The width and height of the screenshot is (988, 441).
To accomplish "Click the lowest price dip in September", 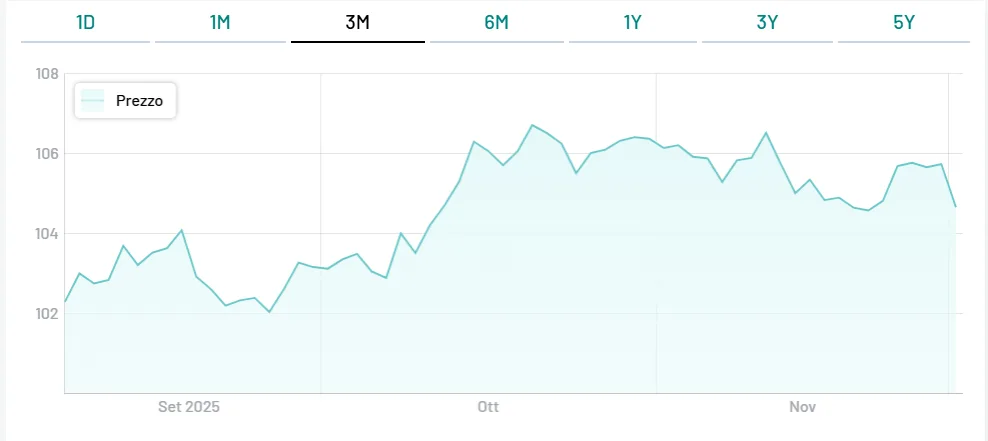I will pyautogui.click(x=269, y=312).
